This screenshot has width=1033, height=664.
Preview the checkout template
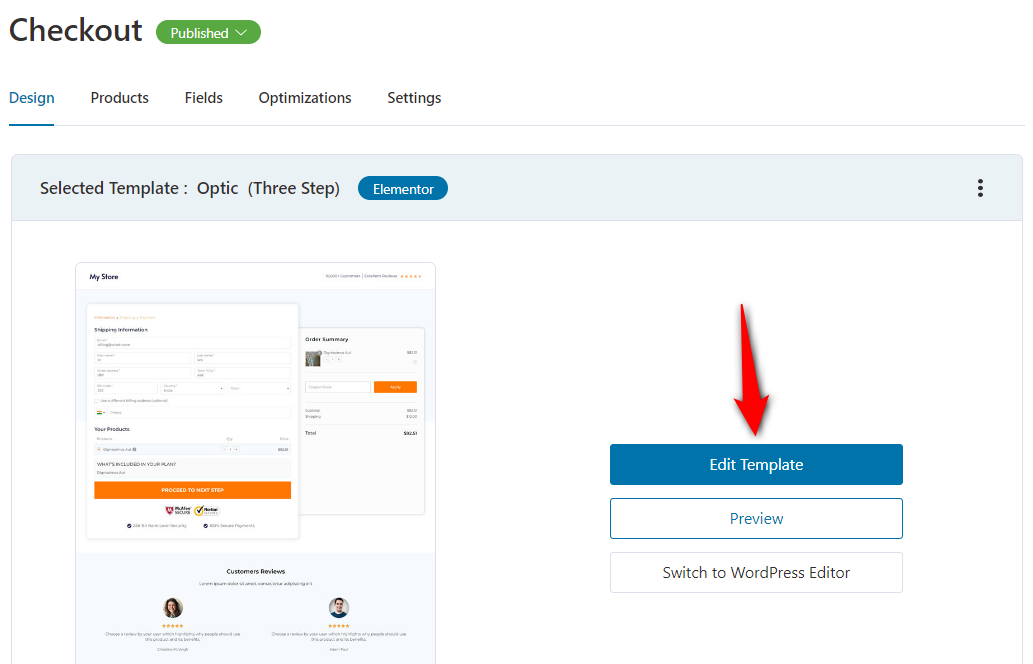[756, 518]
